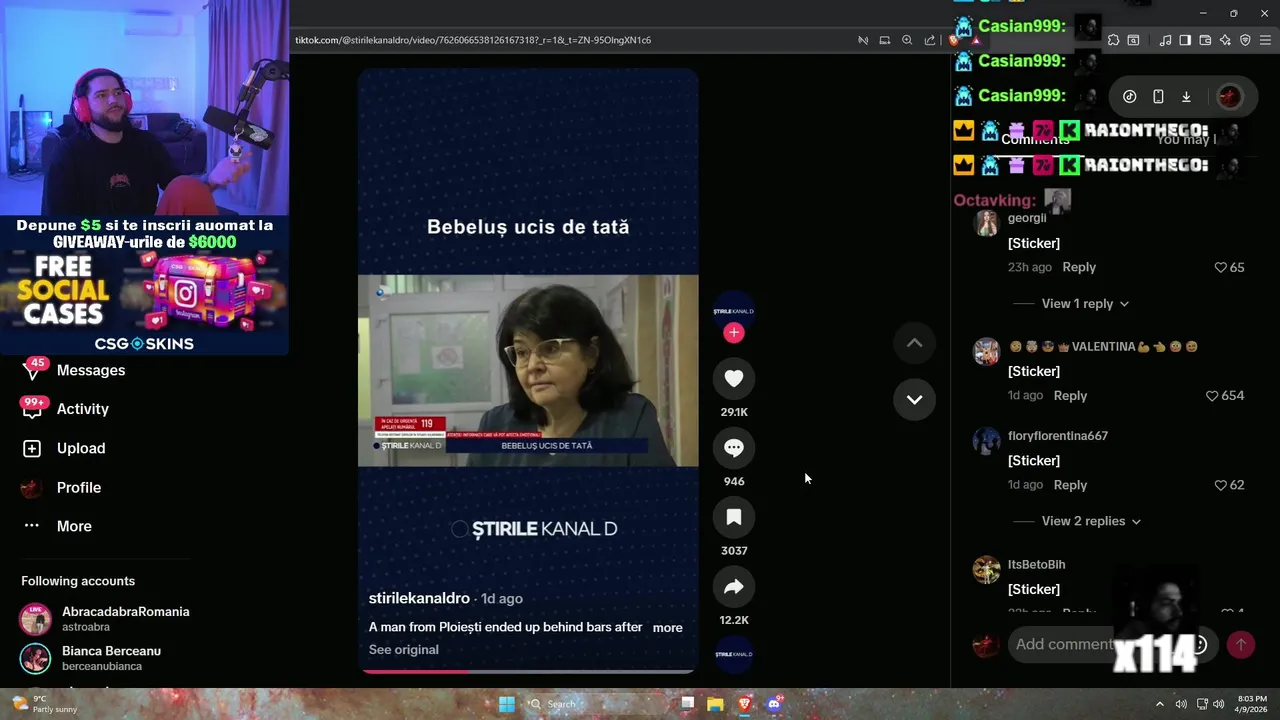Viewport: 1280px width, 720px height.
Task: Reply to VALENTINA's comment
Action: pyautogui.click(x=1070, y=396)
